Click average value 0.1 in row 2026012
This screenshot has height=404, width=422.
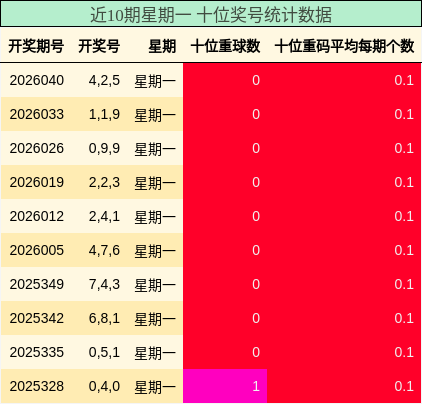pos(404,216)
